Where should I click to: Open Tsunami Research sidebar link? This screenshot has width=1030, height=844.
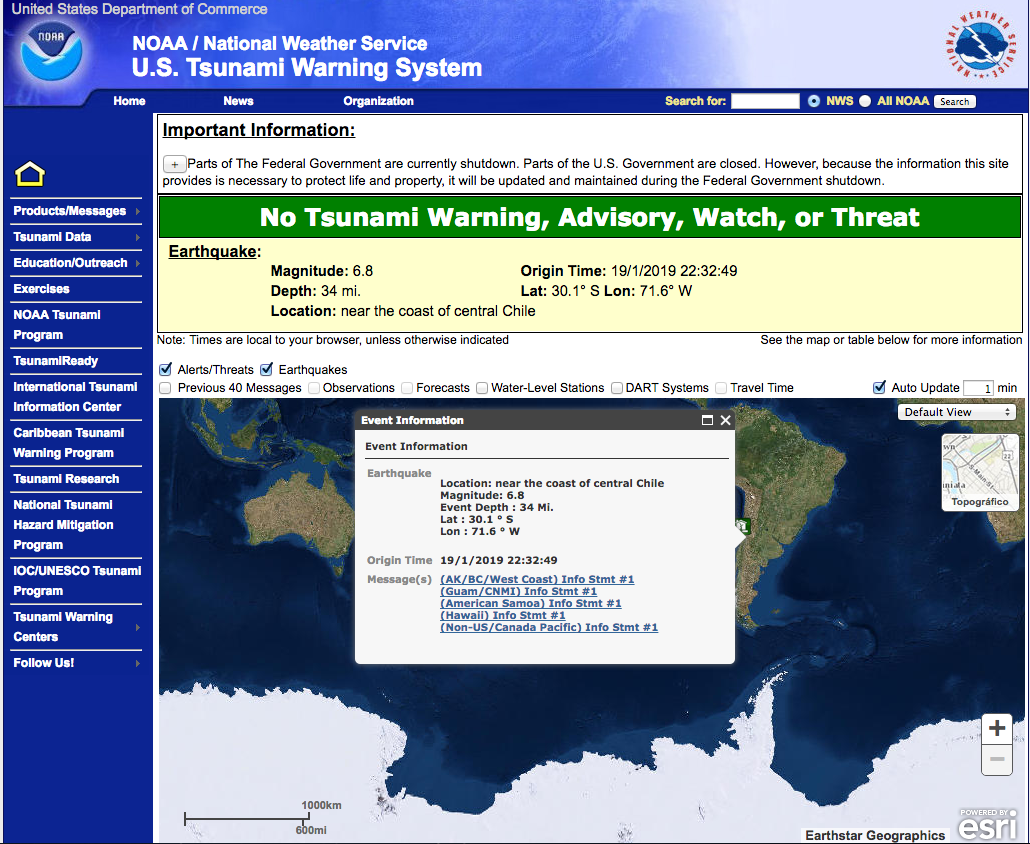(x=66, y=479)
